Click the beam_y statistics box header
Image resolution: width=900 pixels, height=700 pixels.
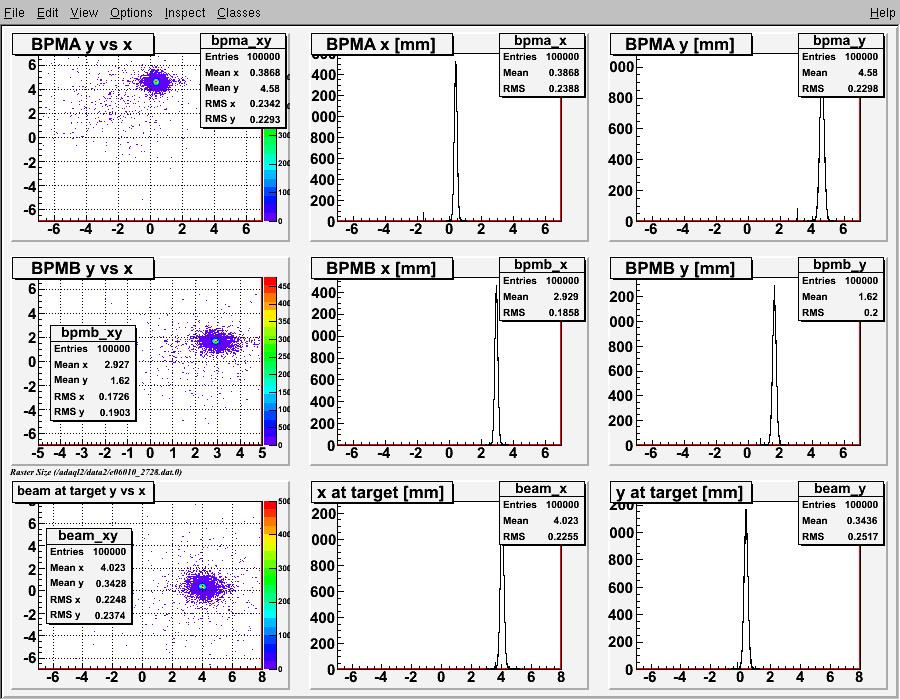click(x=840, y=489)
